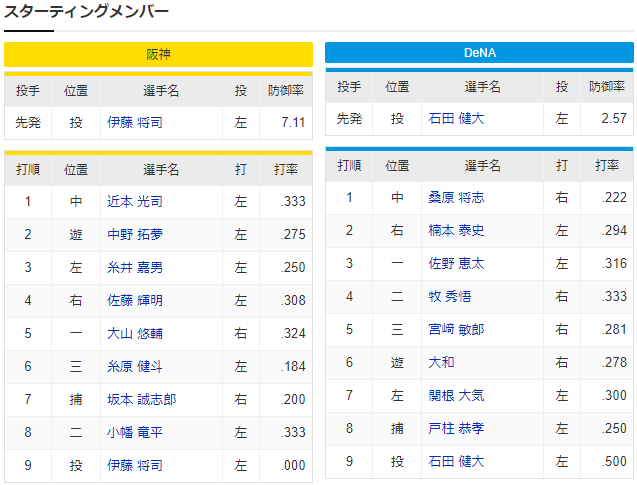Open player link 牧 秀悟
Screen dimensions: 637x485
point(450,296)
